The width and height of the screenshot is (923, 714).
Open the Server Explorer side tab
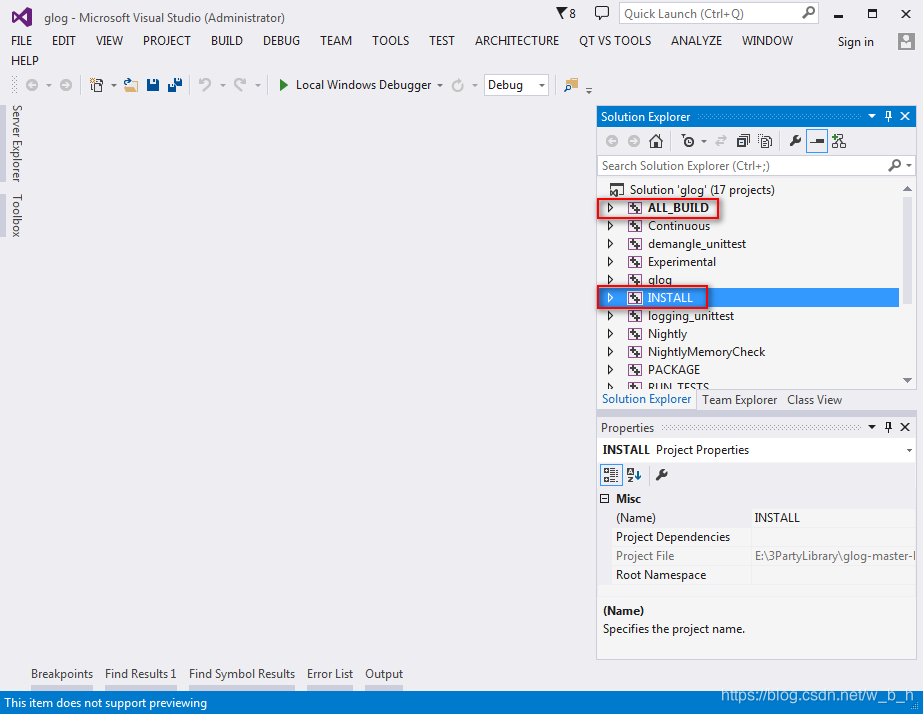click(16, 144)
